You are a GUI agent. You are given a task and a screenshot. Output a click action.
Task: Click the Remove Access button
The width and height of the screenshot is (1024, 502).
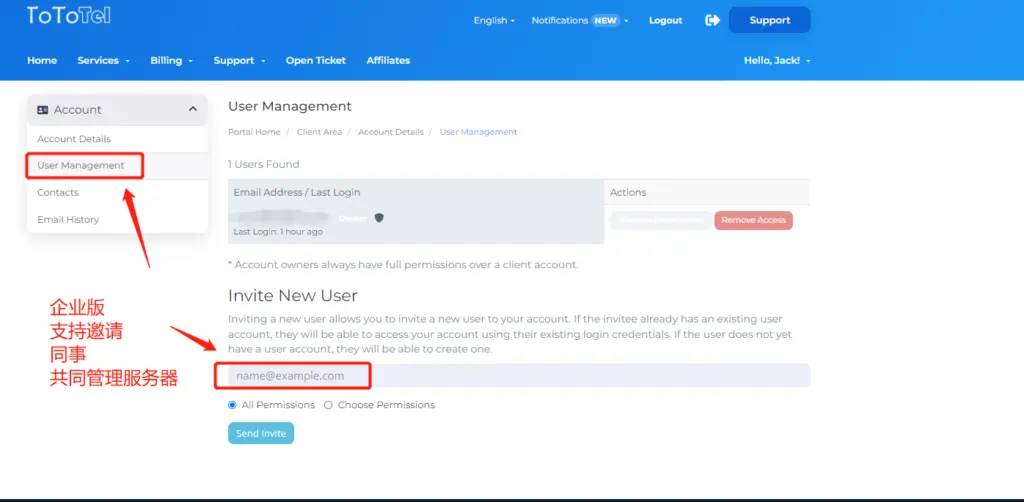pos(753,220)
